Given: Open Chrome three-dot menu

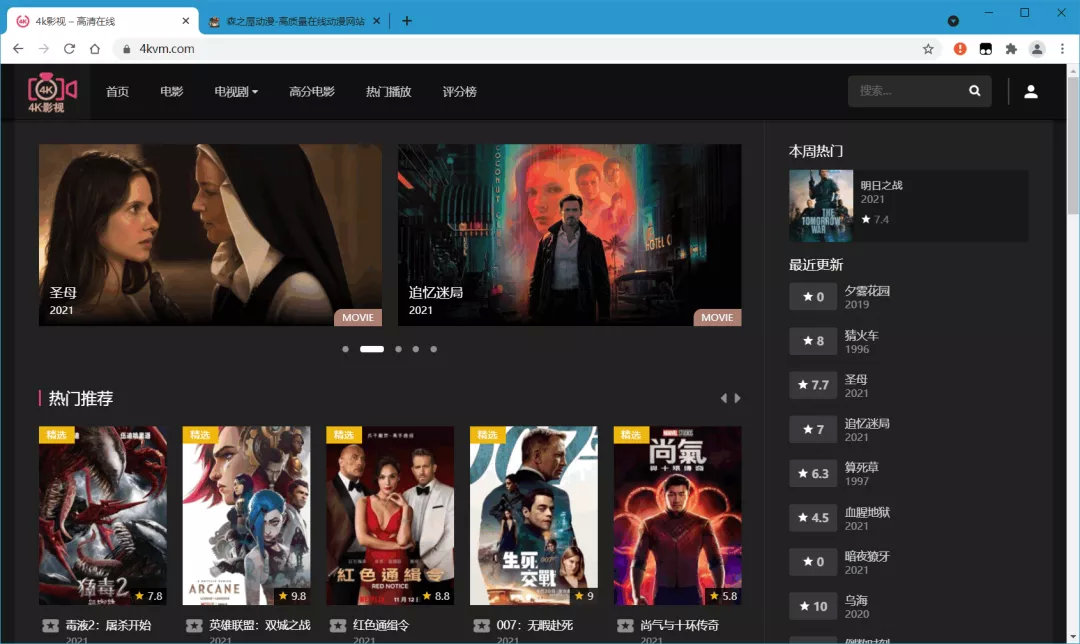Looking at the screenshot, I should coord(1062,49).
